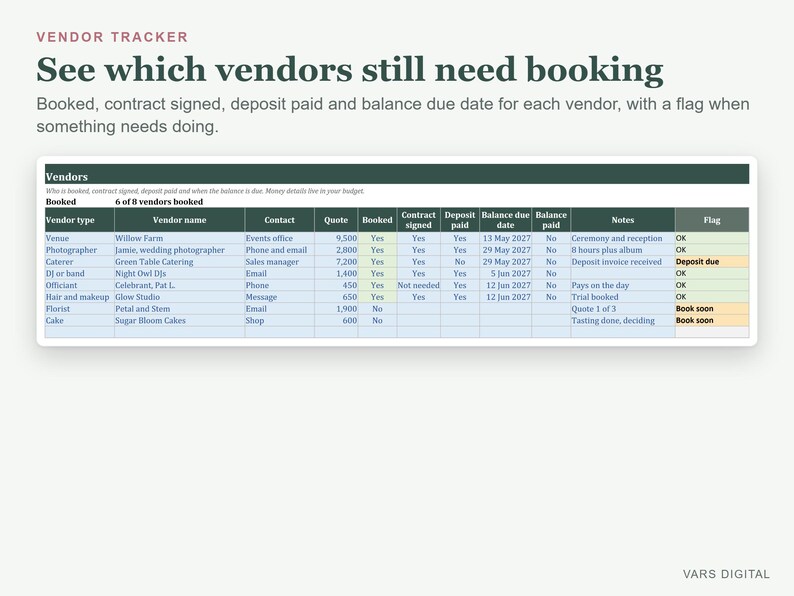Select the 'Book soon' flag for Cake

point(712,321)
